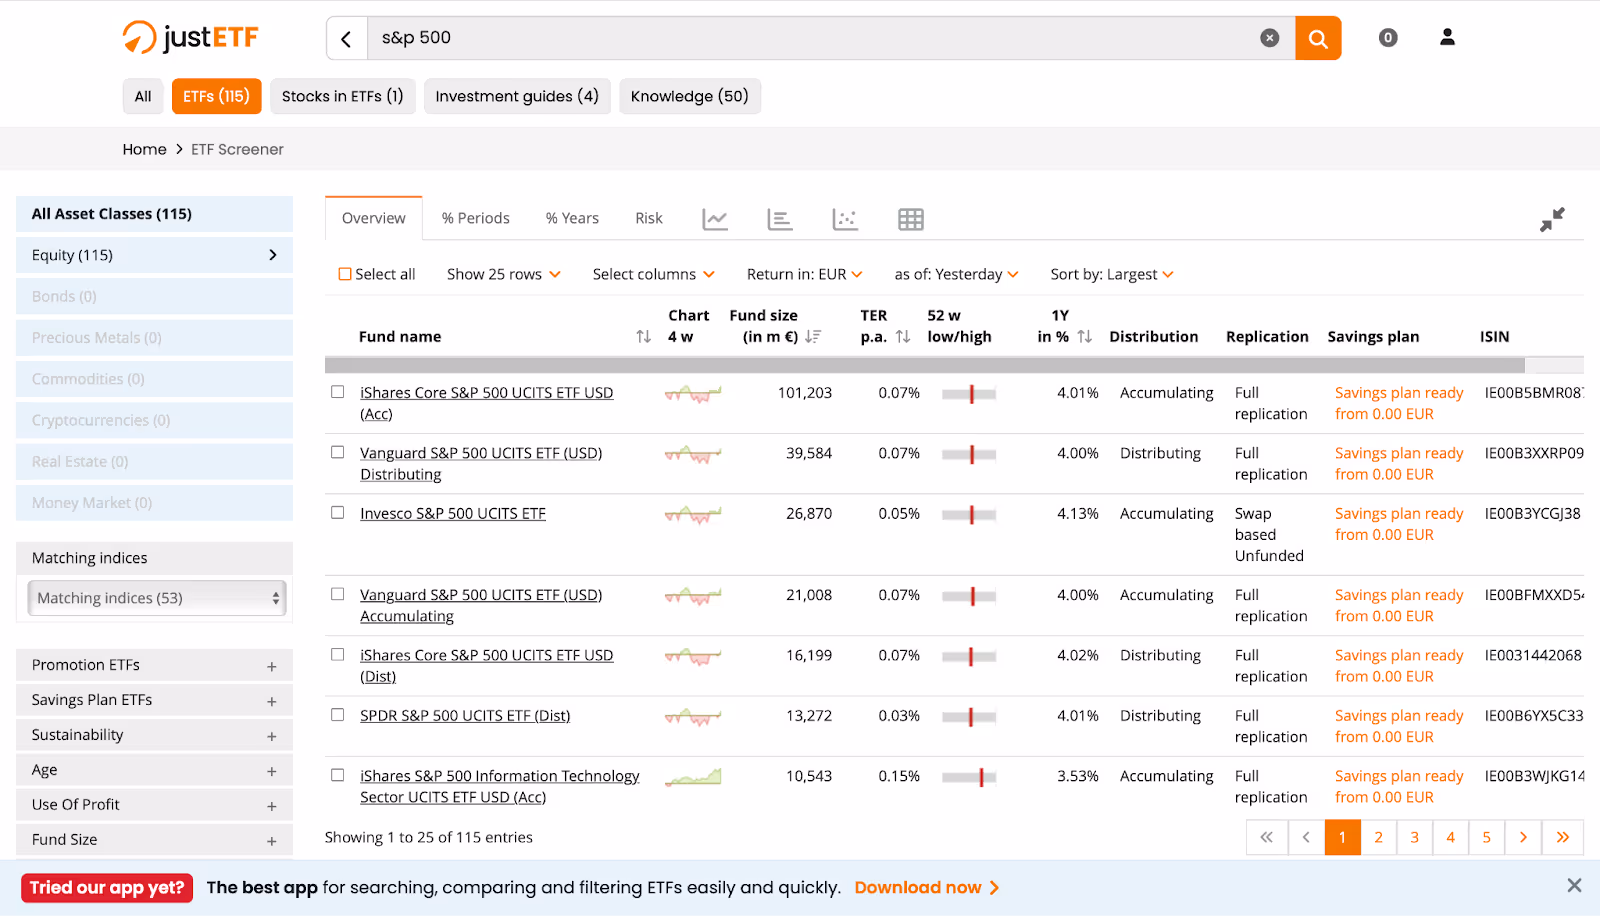Check SPDR S&P 500 UCITS ETF row
Image resolution: width=1600 pixels, height=916 pixels.
coord(338,715)
